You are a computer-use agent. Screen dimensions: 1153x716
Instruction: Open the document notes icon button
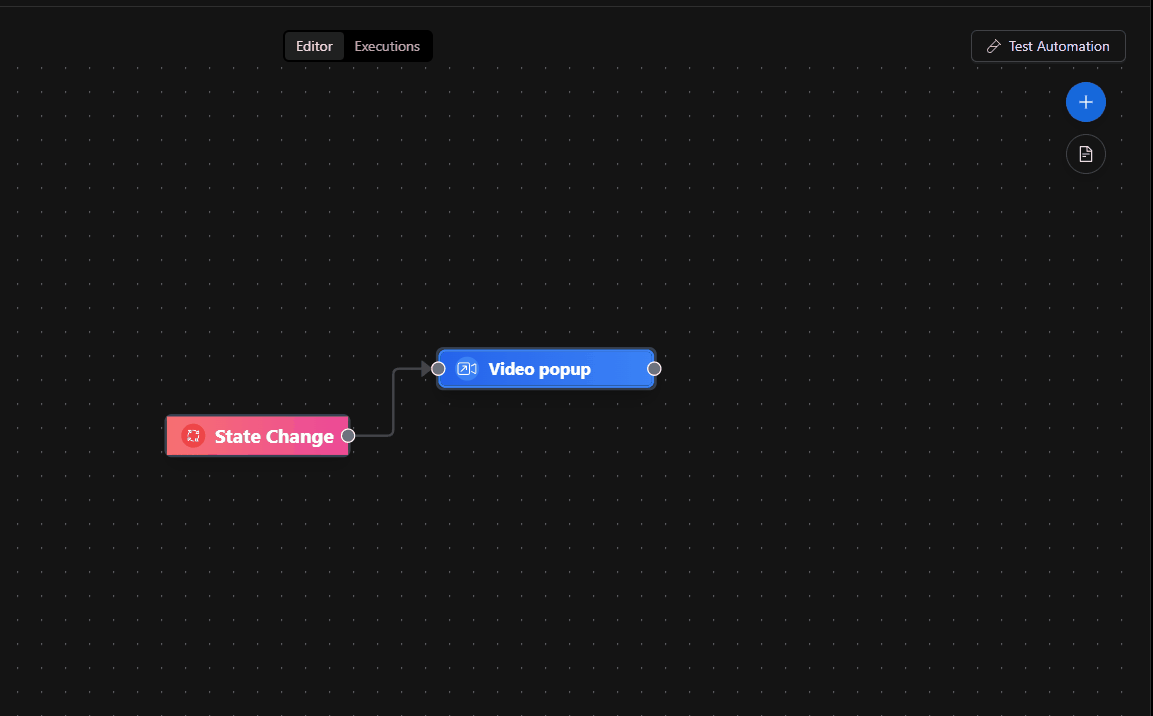pos(1085,154)
